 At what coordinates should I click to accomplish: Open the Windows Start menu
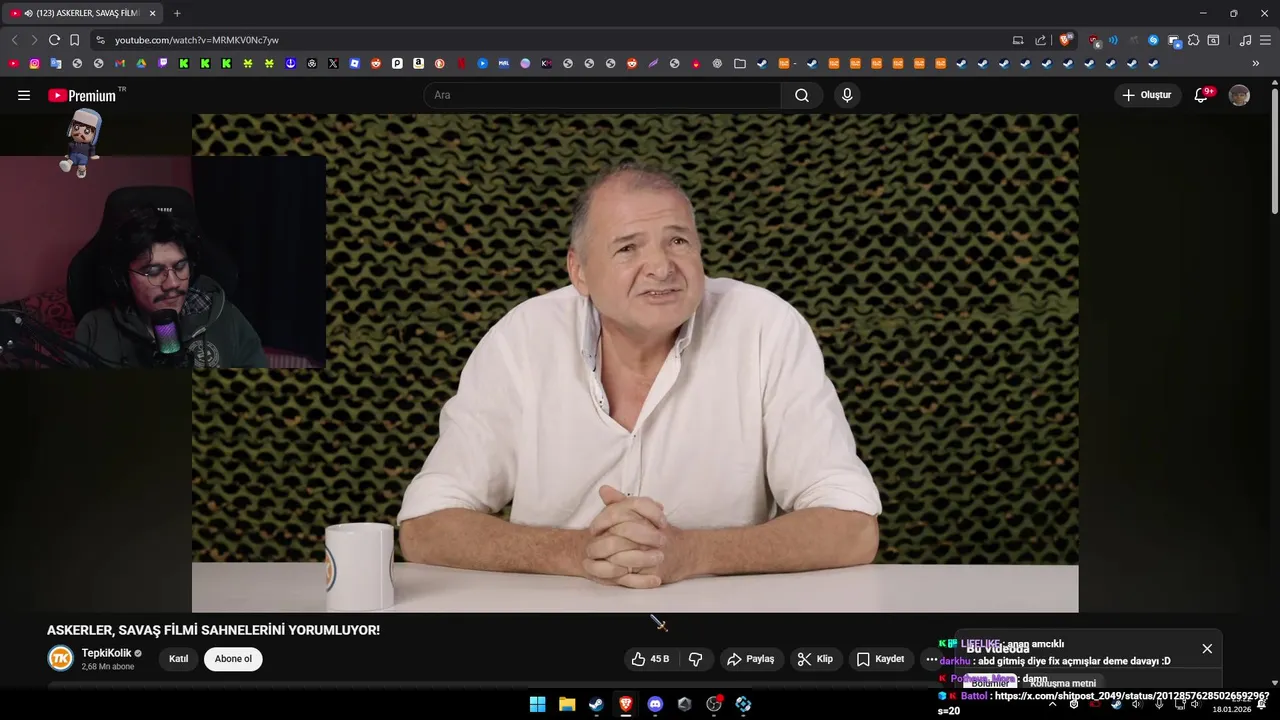coord(537,704)
